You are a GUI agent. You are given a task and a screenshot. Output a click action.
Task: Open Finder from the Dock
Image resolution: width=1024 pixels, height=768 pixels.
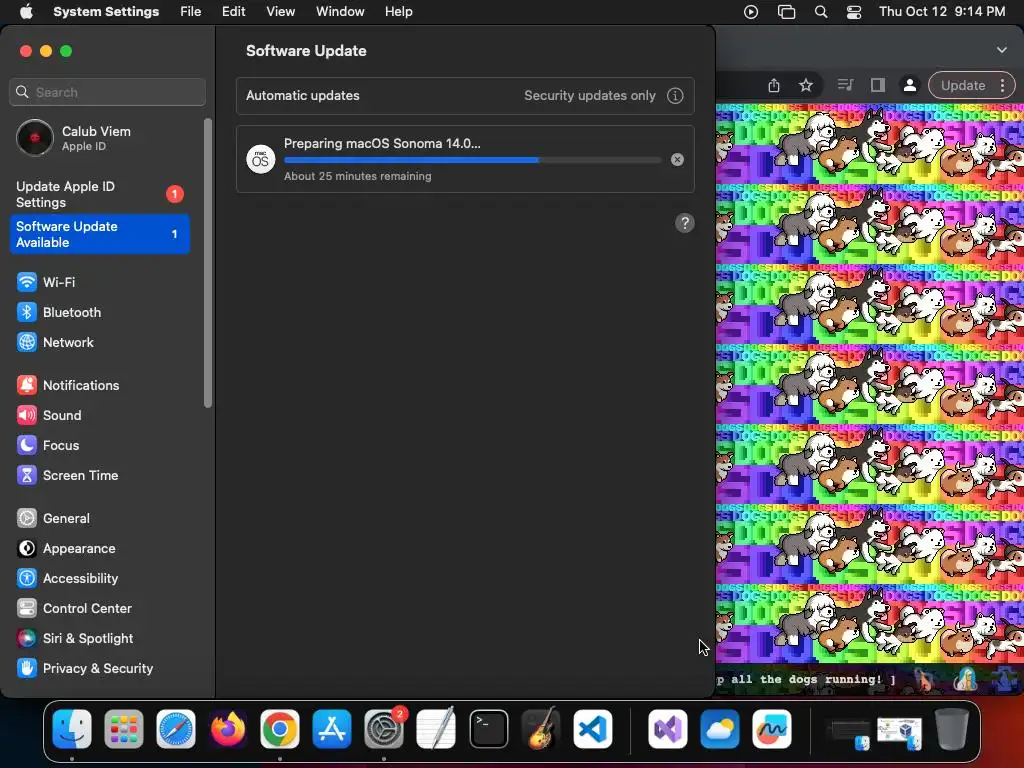coord(72,729)
